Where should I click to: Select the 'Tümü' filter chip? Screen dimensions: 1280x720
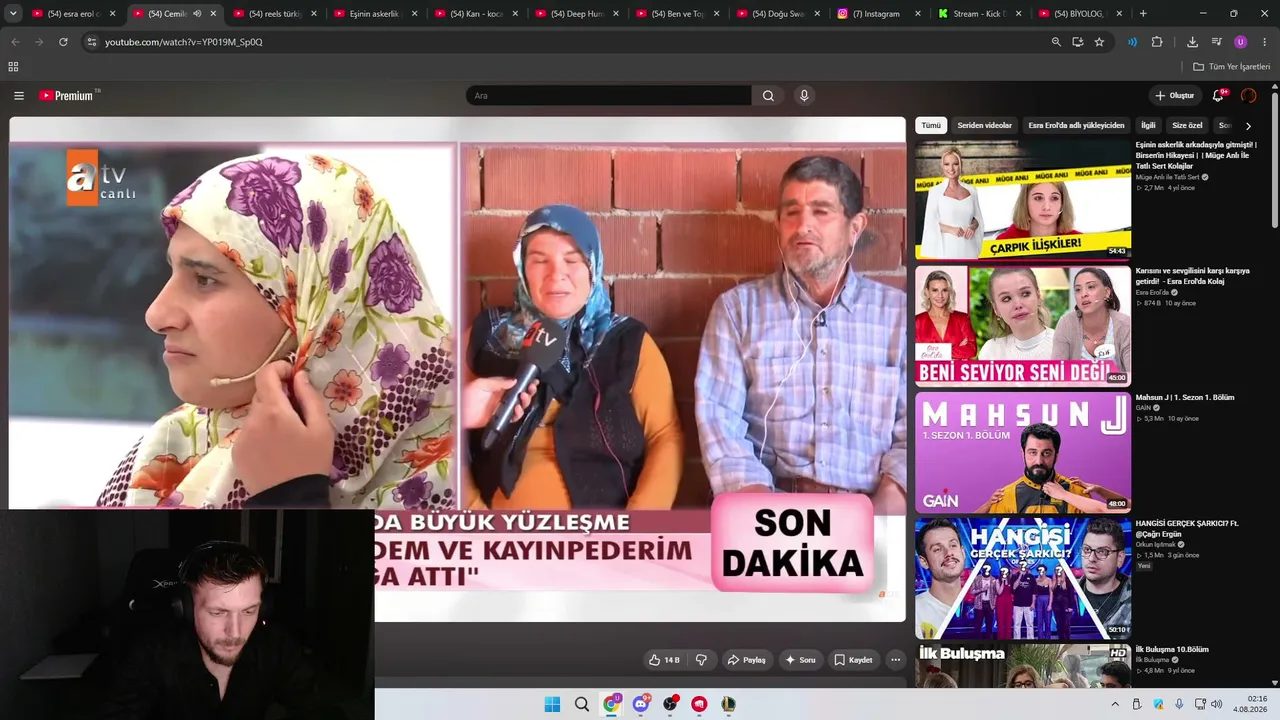tap(931, 126)
